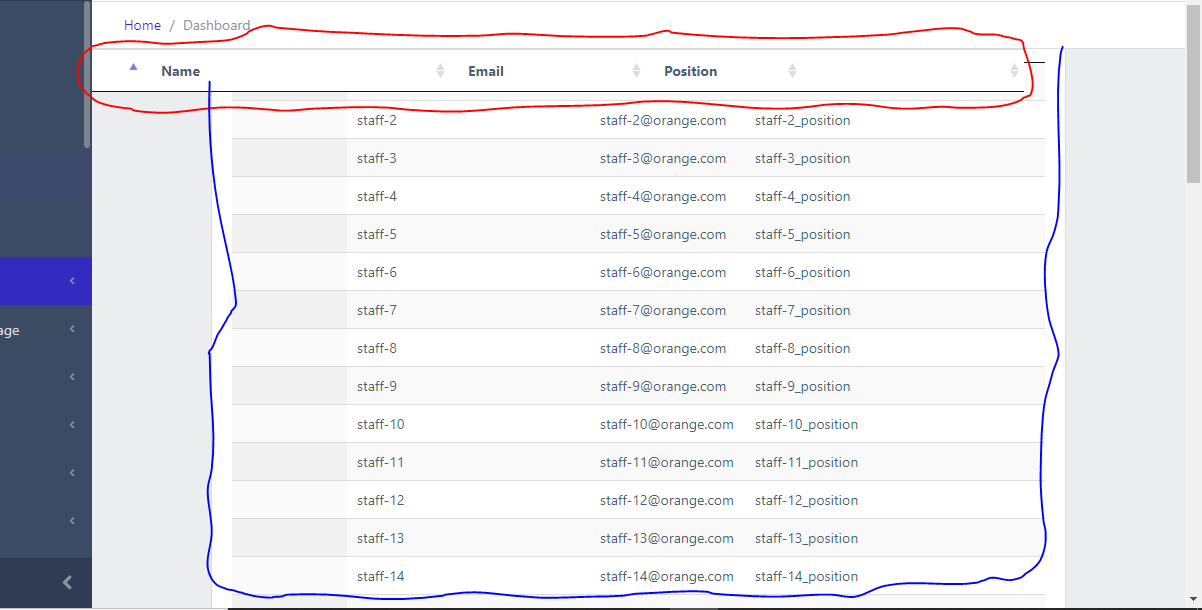Click staff-12@orange.com in the Email column
This screenshot has height=610, width=1202.
click(x=667, y=500)
